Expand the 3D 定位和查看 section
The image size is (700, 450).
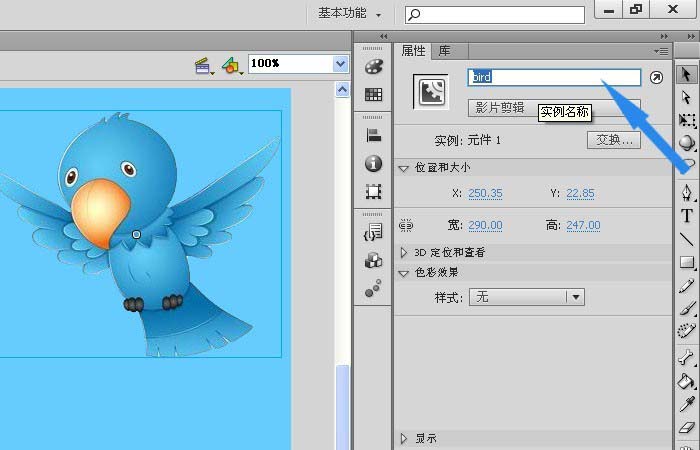pos(404,253)
